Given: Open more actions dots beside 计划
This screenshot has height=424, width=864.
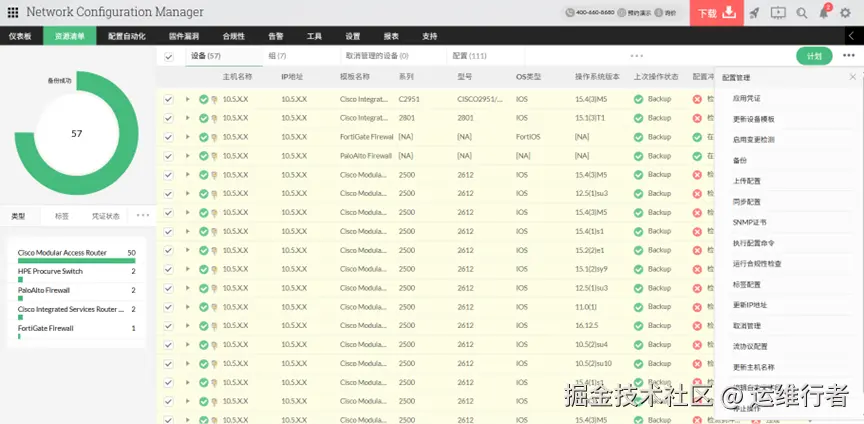Looking at the screenshot, I should click(849, 56).
